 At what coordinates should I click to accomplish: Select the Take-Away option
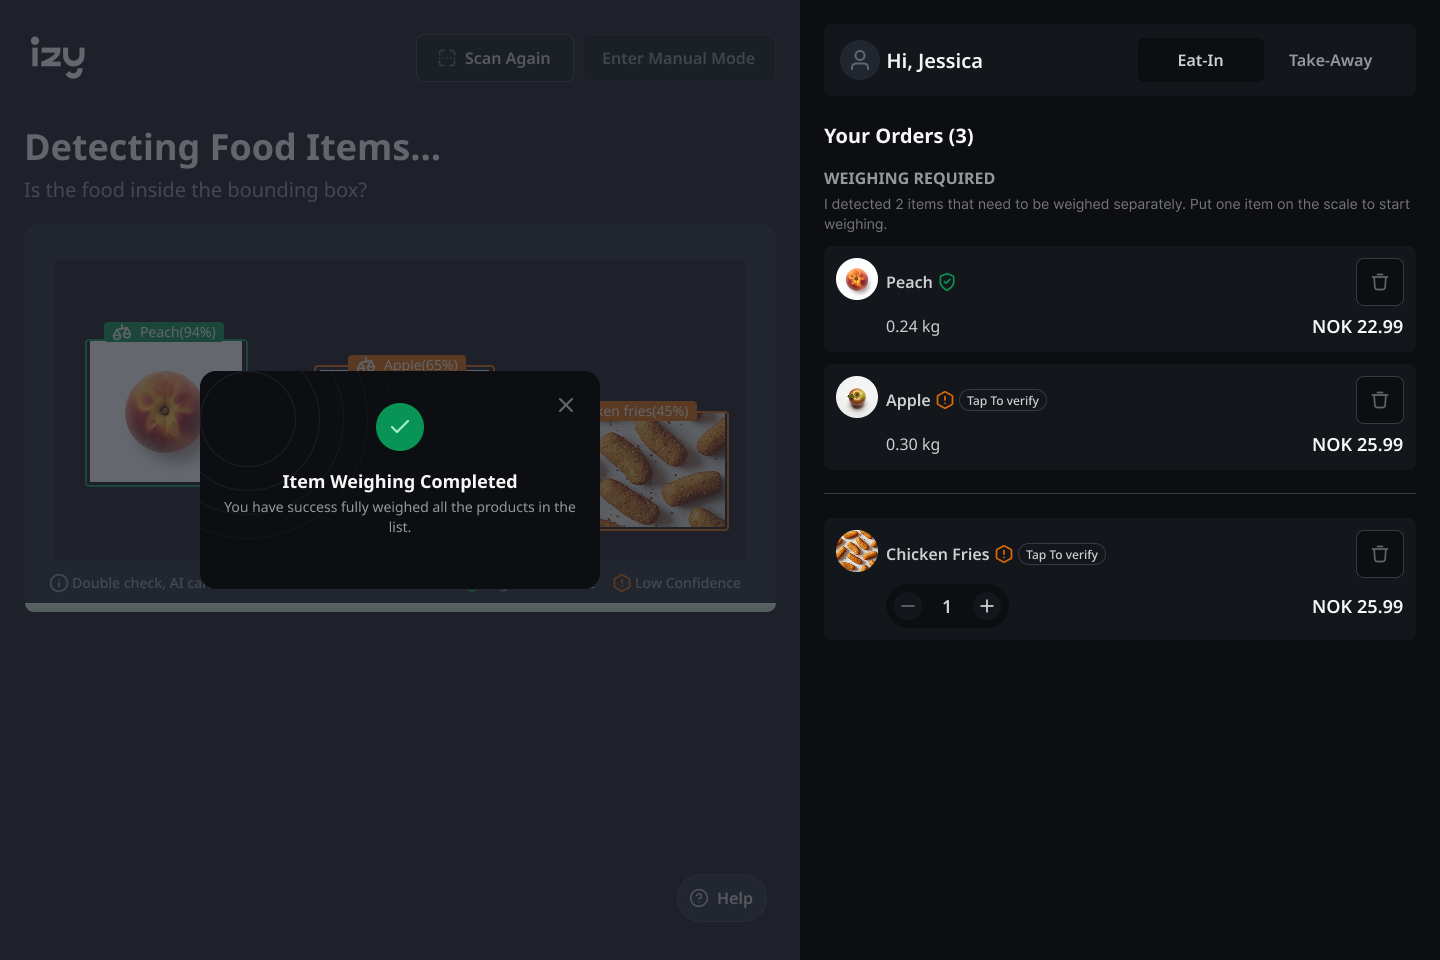click(x=1330, y=60)
